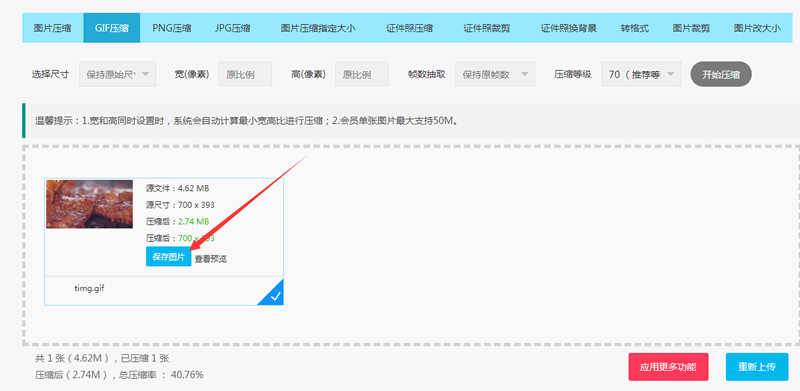The height and width of the screenshot is (391, 800).
Task: Save the compressed image with 保存图片
Action: click(x=168, y=256)
